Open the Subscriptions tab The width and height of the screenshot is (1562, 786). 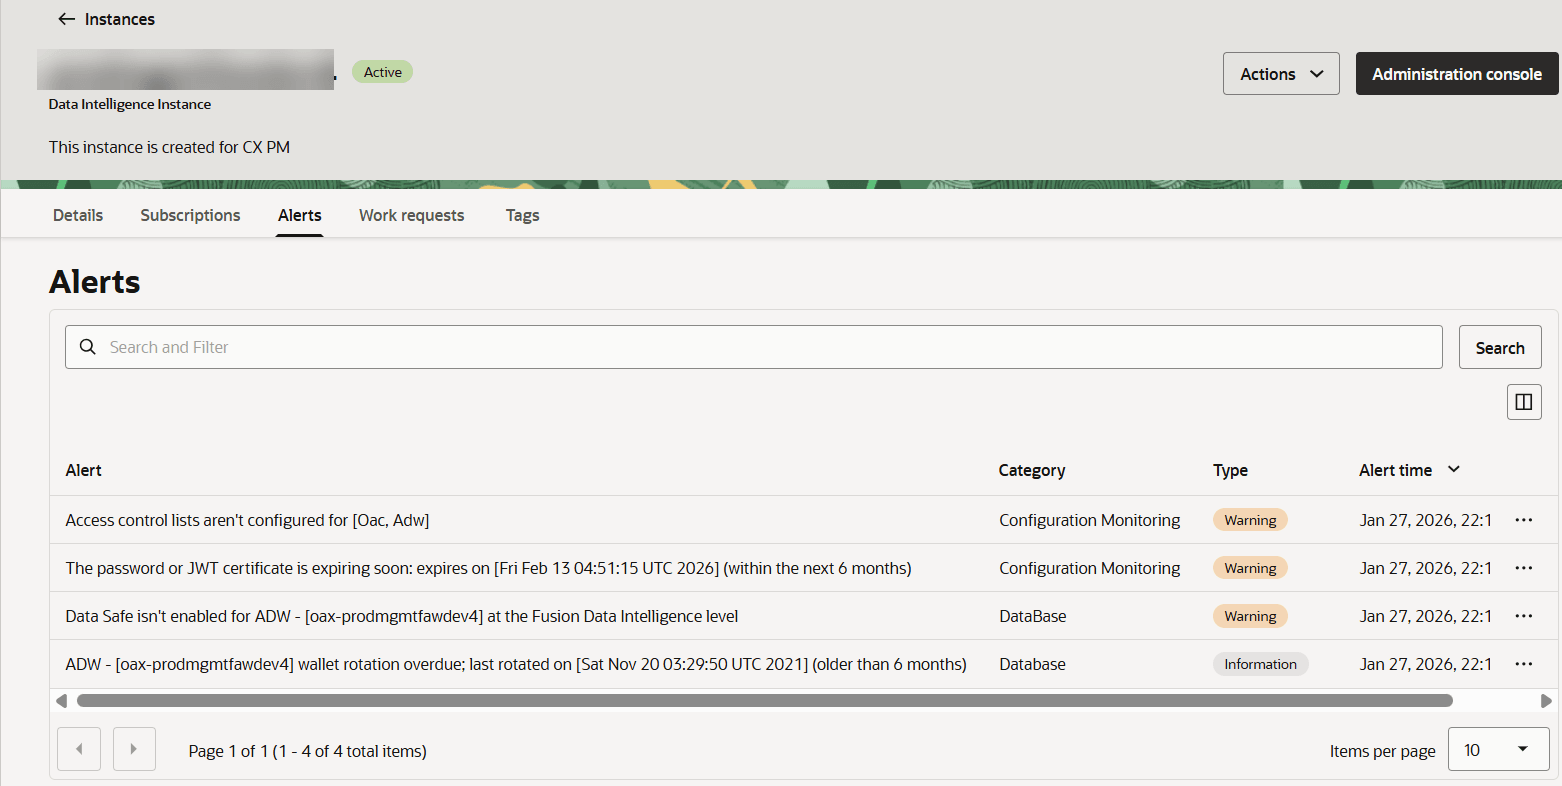pyautogui.click(x=190, y=215)
